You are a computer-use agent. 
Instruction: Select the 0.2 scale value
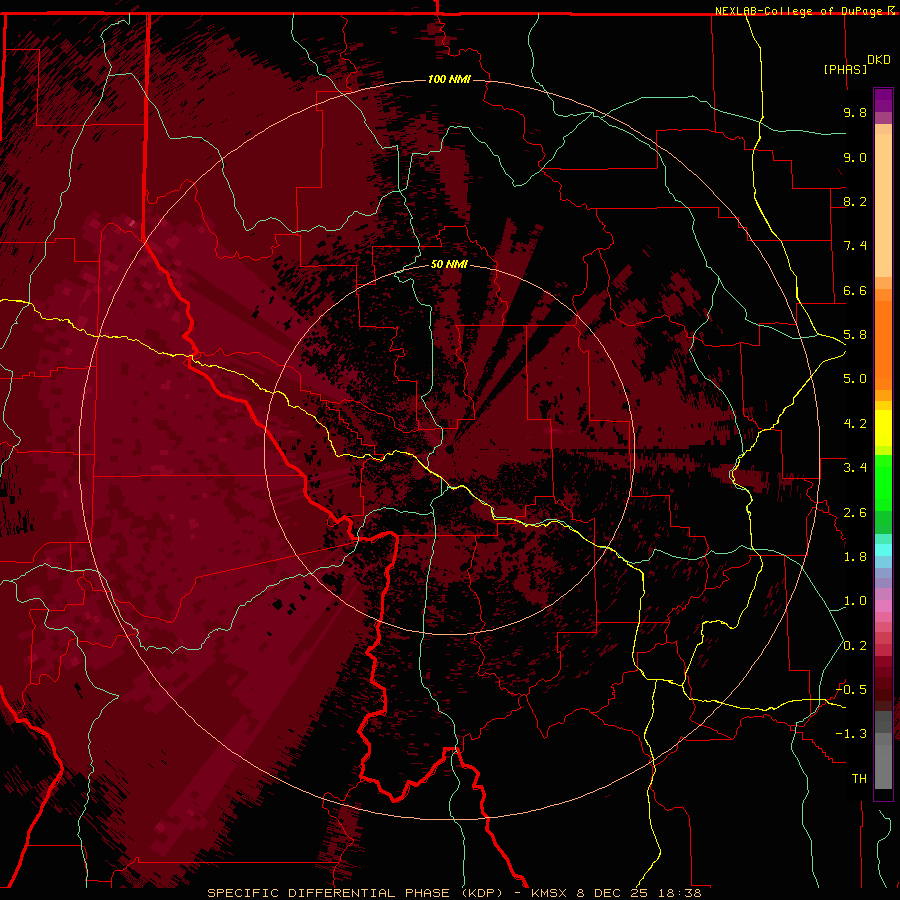(x=855, y=646)
